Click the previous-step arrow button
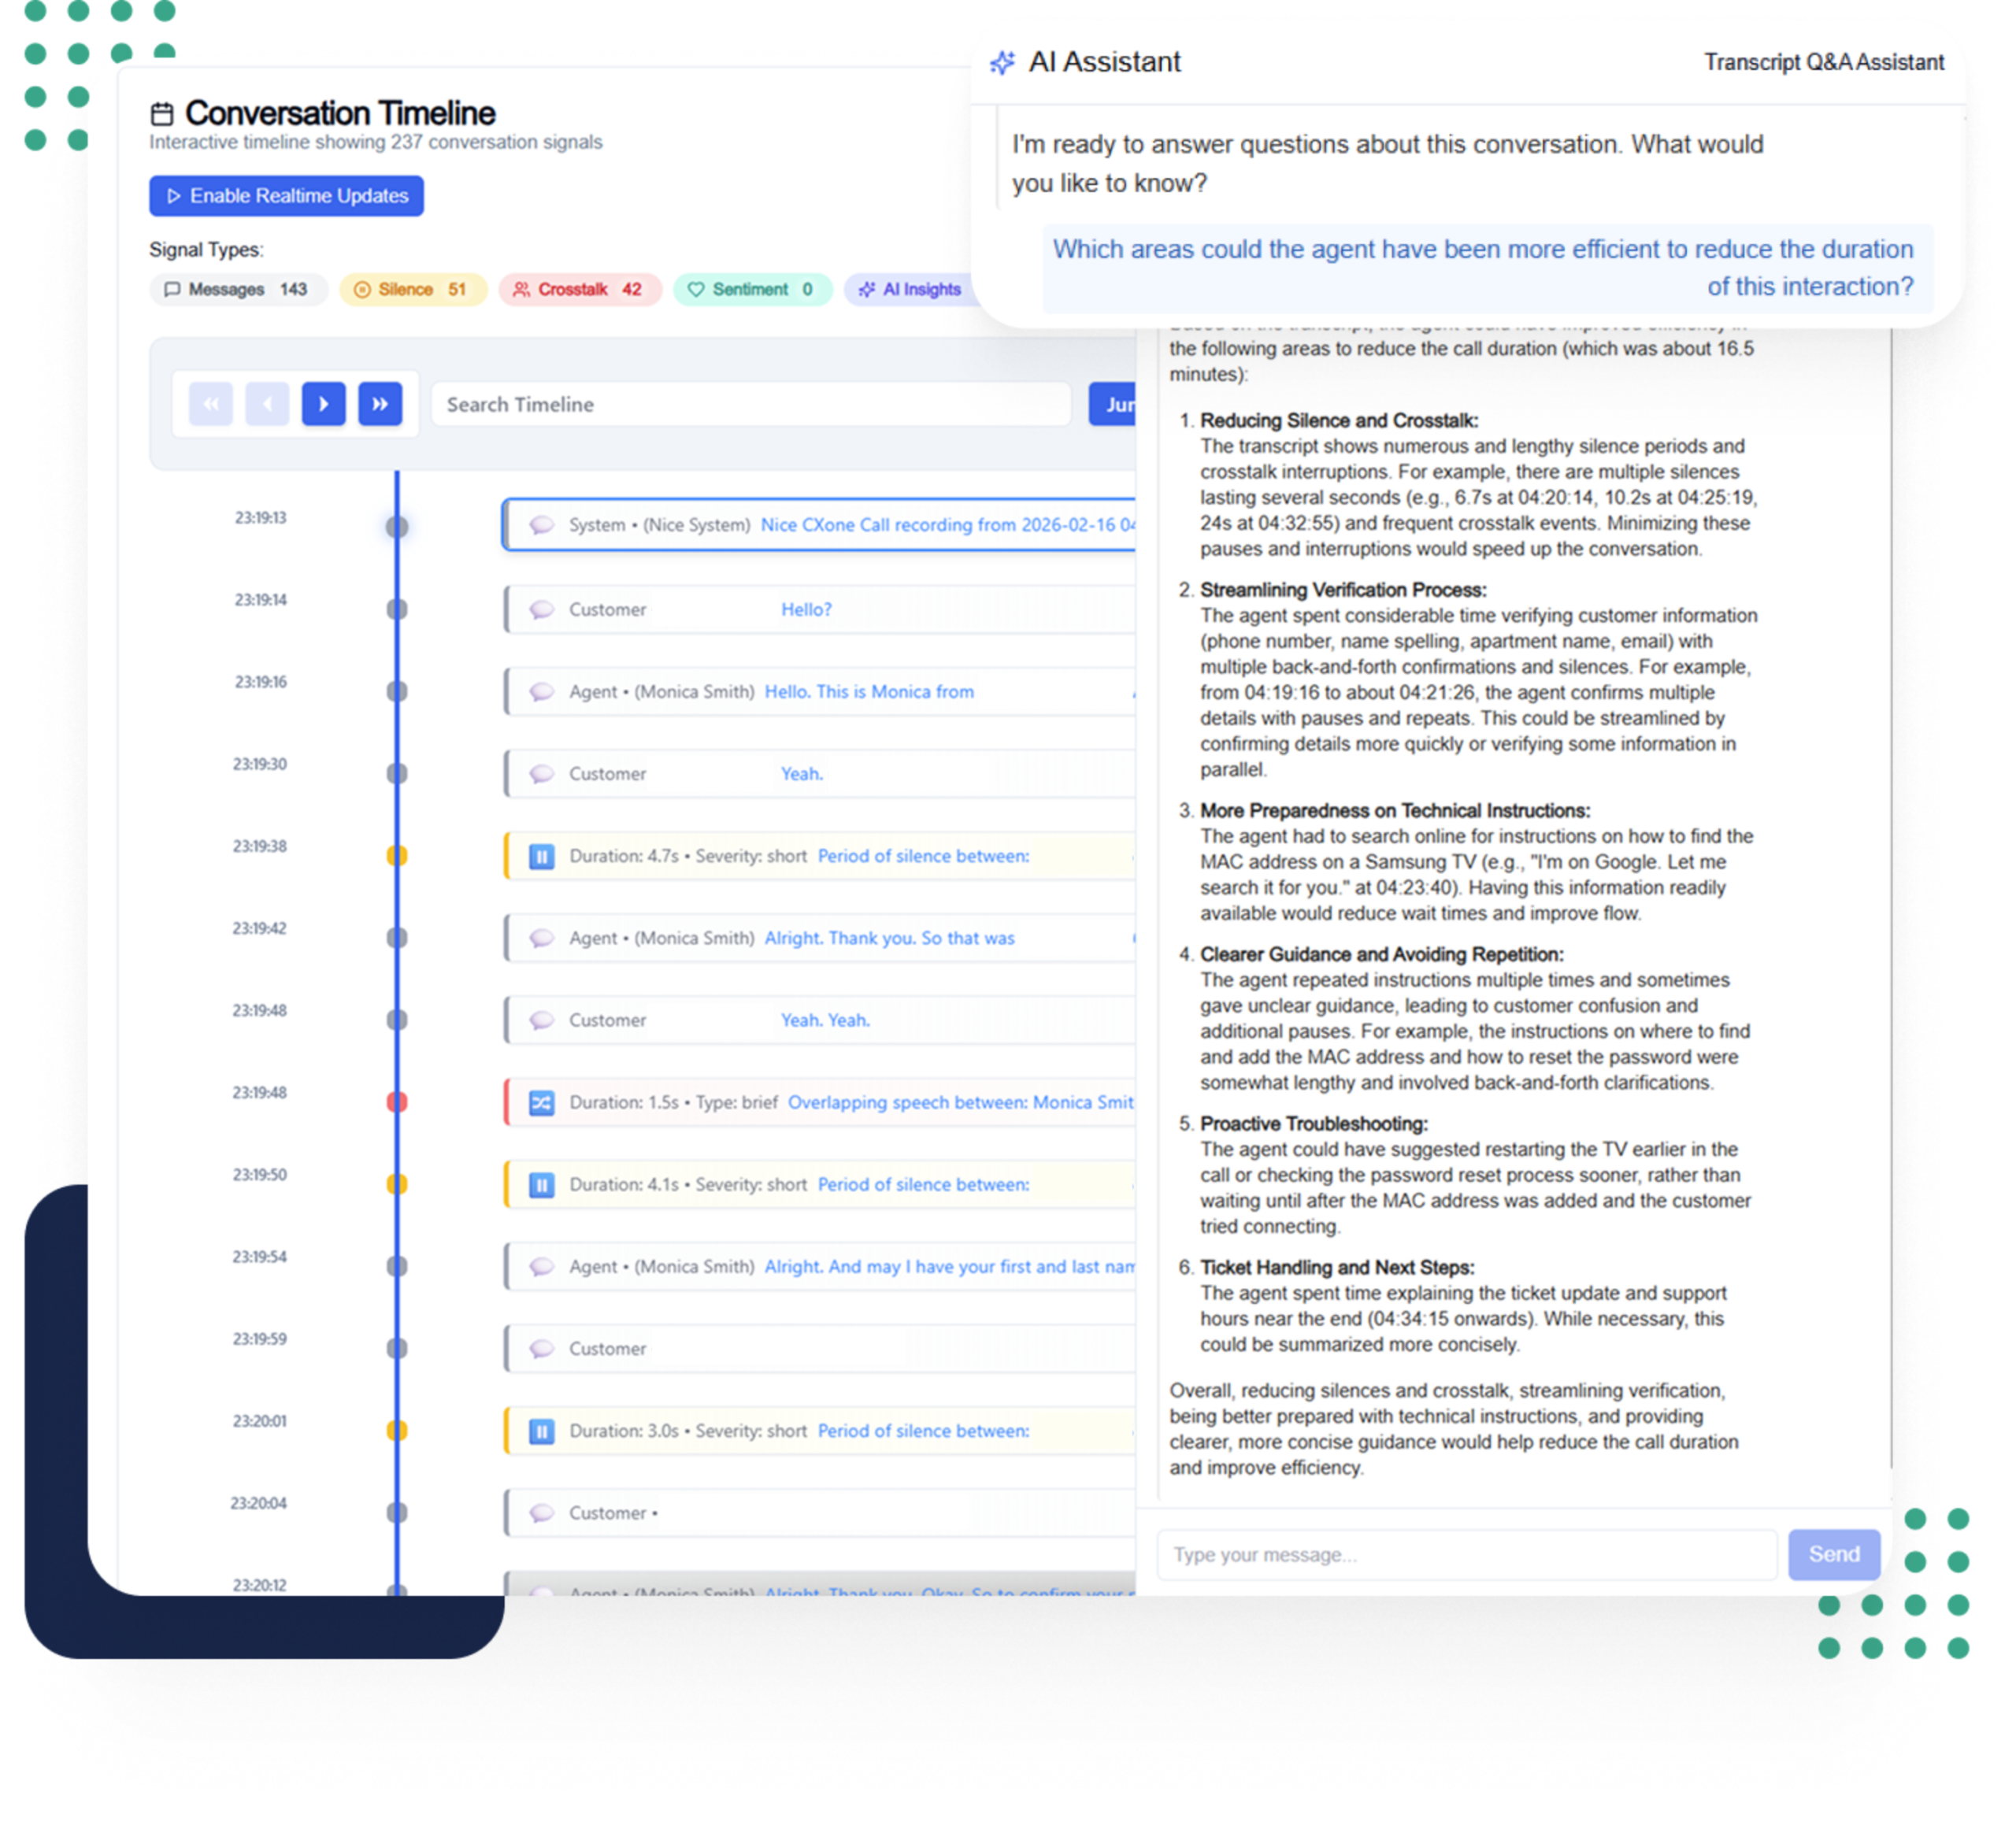This screenshot has height=1829, width=2016. point(267,404)
